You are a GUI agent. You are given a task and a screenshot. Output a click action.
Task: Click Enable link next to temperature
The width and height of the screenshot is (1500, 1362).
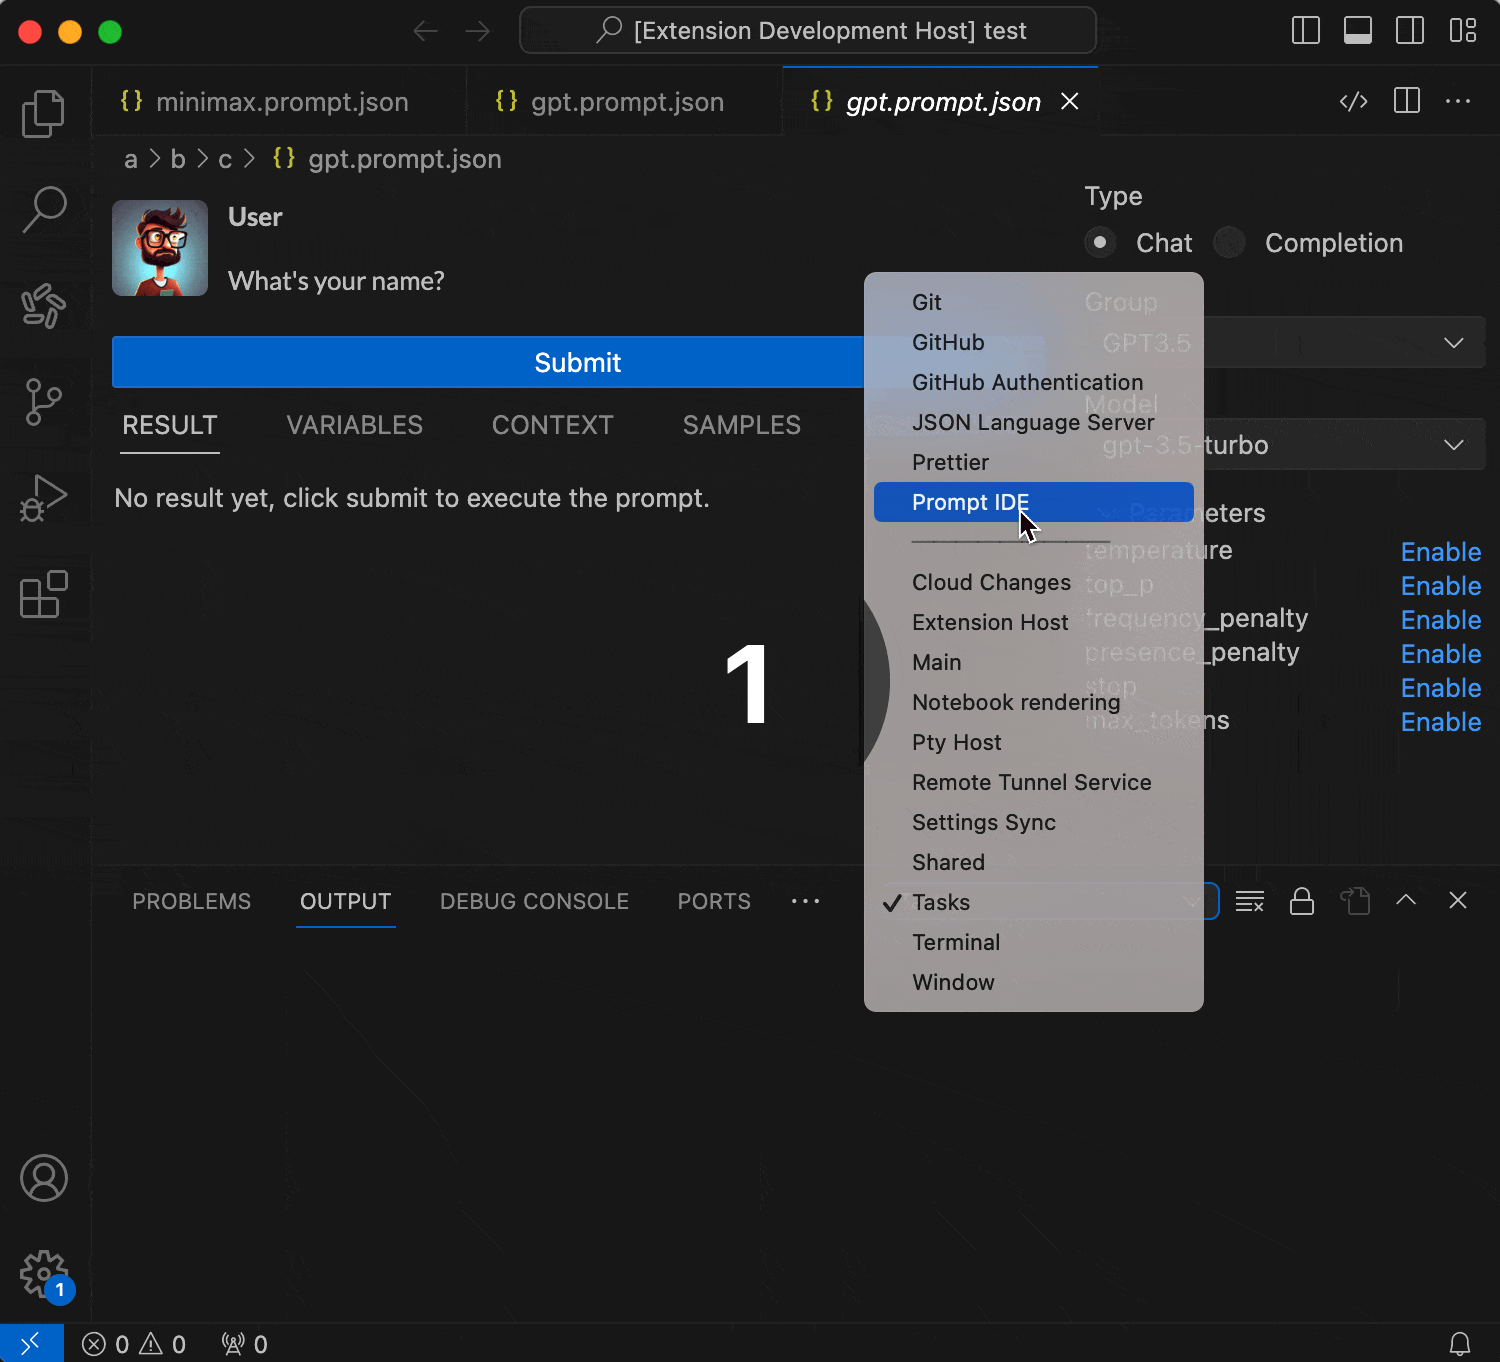tap(1440, 552)
